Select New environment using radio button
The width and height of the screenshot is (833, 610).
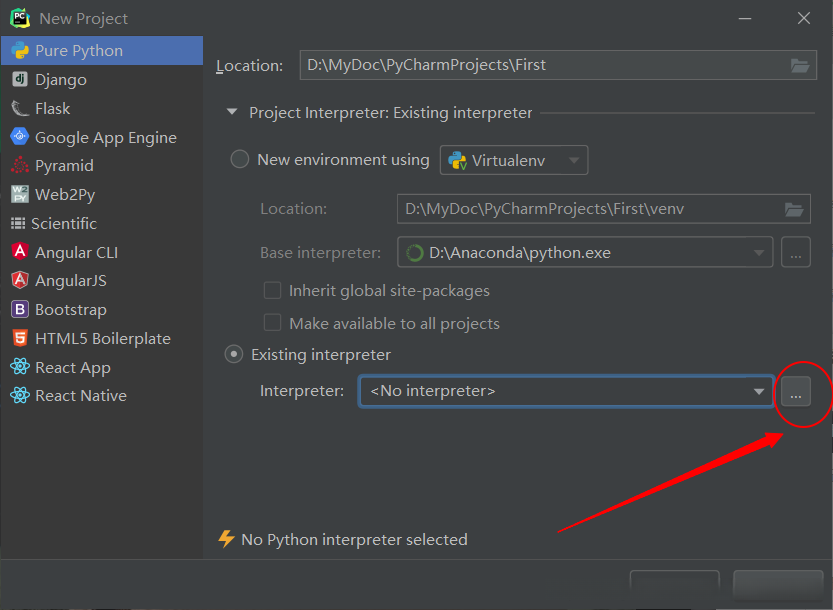(240, 159)
